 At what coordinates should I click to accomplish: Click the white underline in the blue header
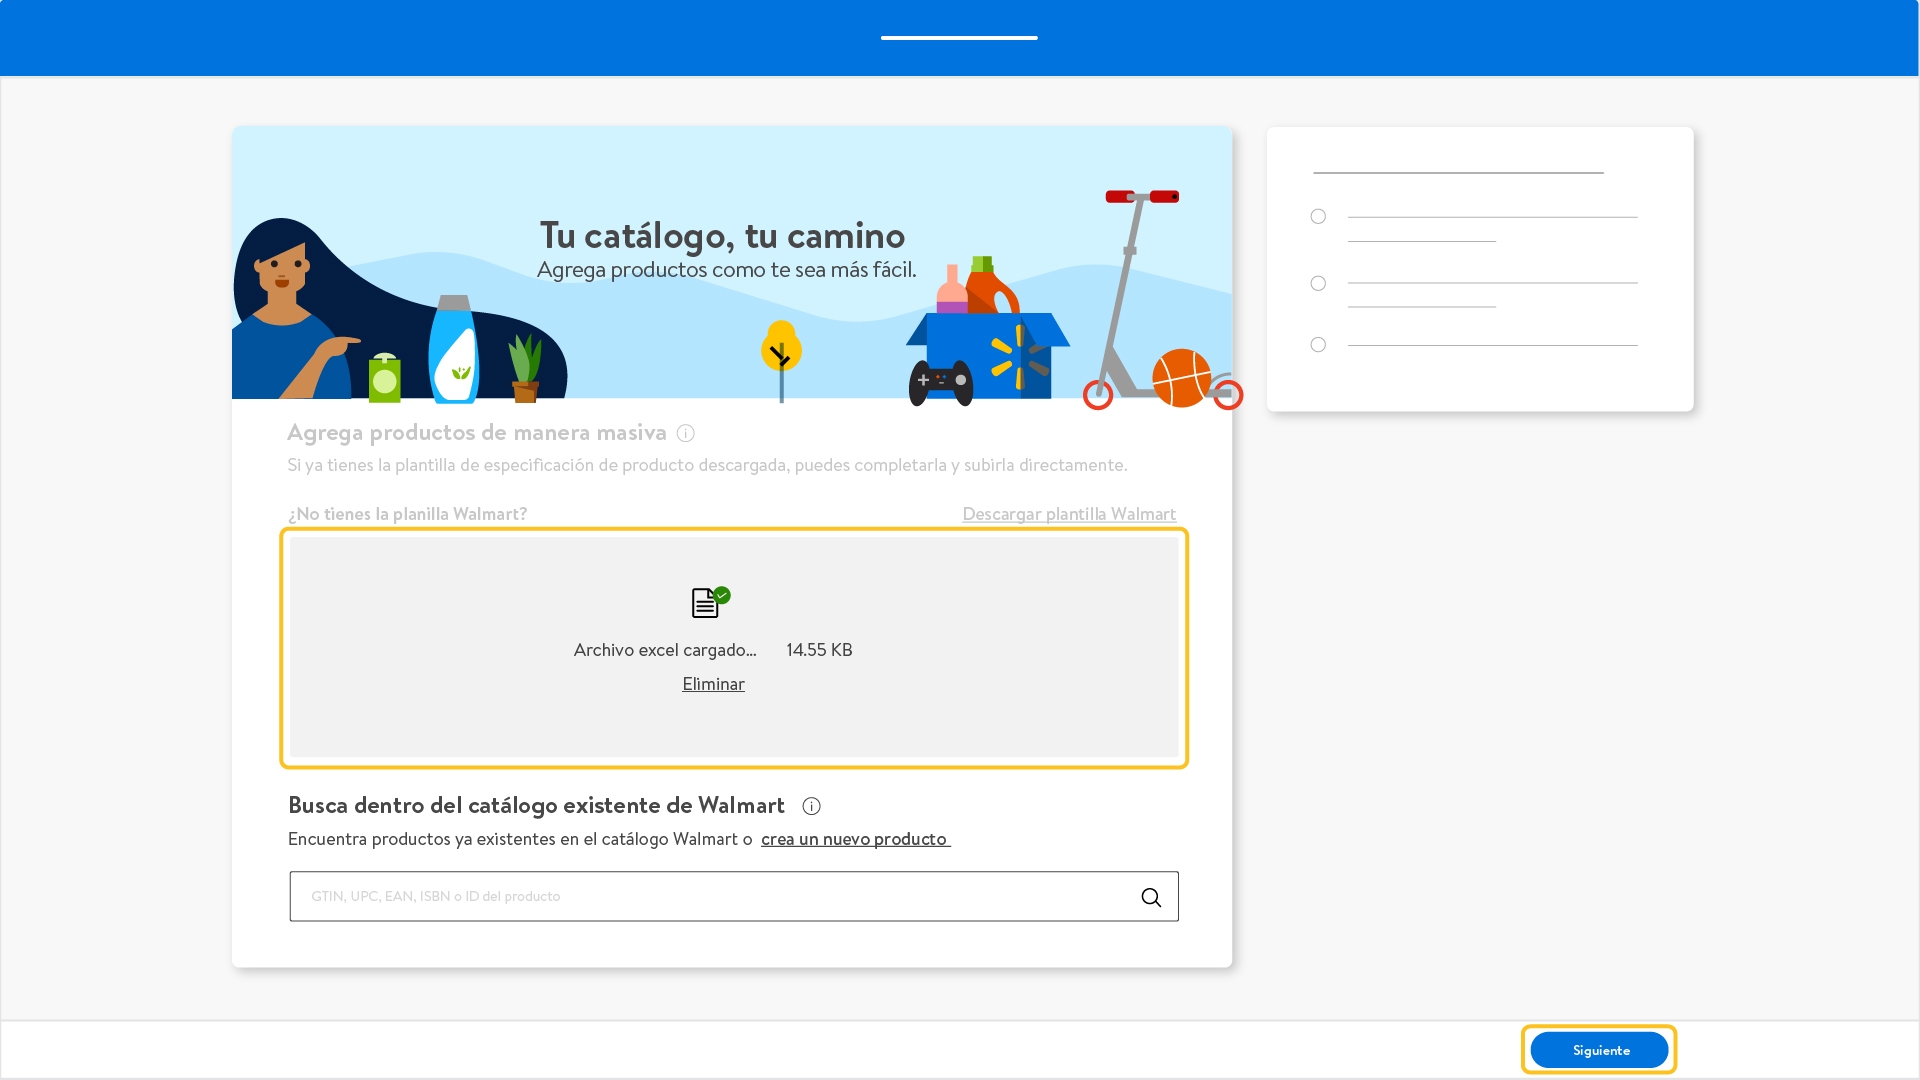958,38
